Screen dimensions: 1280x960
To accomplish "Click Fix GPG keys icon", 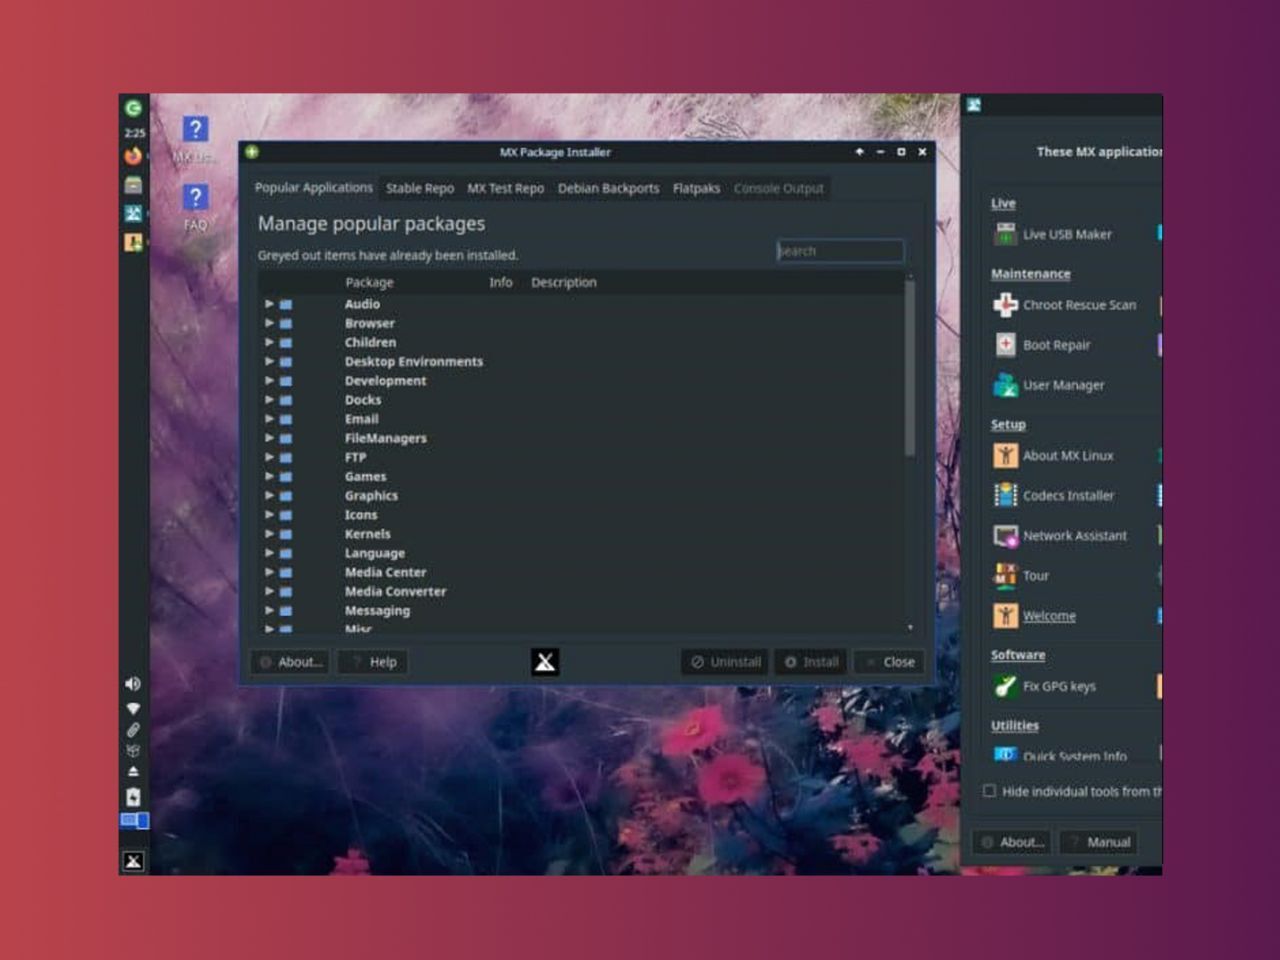I will pyautogui.click(x=1005, y=686).
